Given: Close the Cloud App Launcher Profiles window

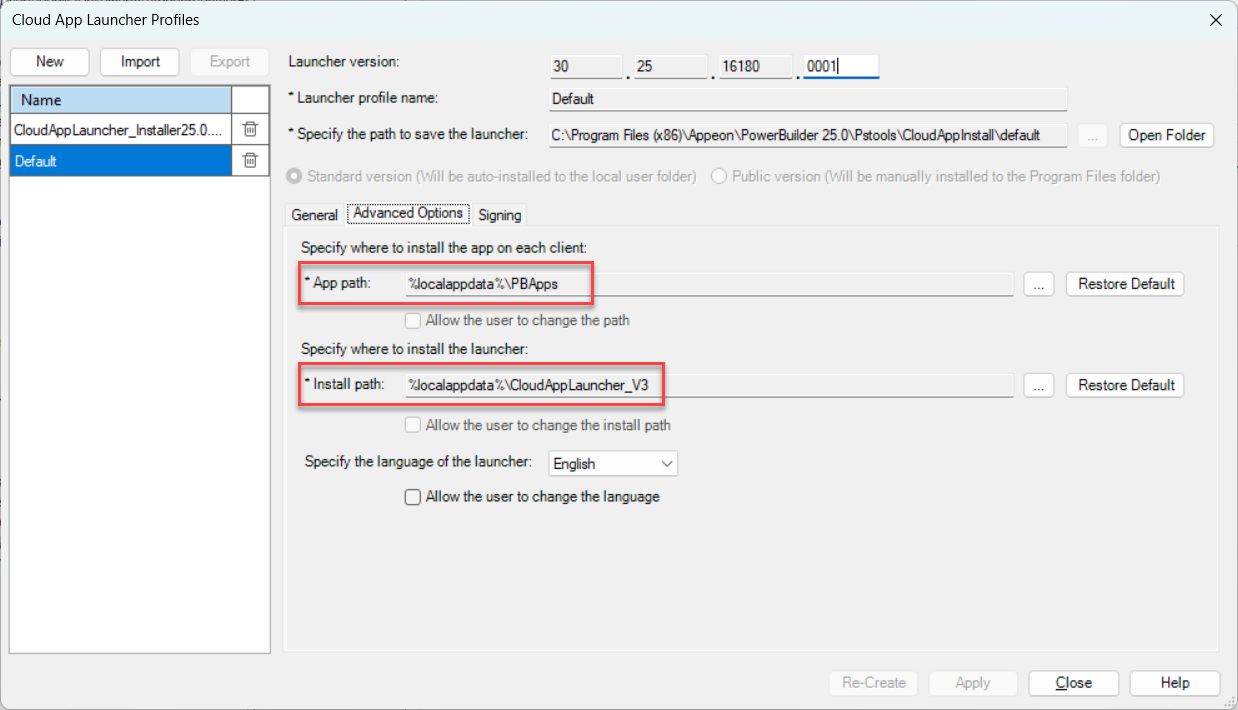Looking at the screenshot, I should (1215, 20).
